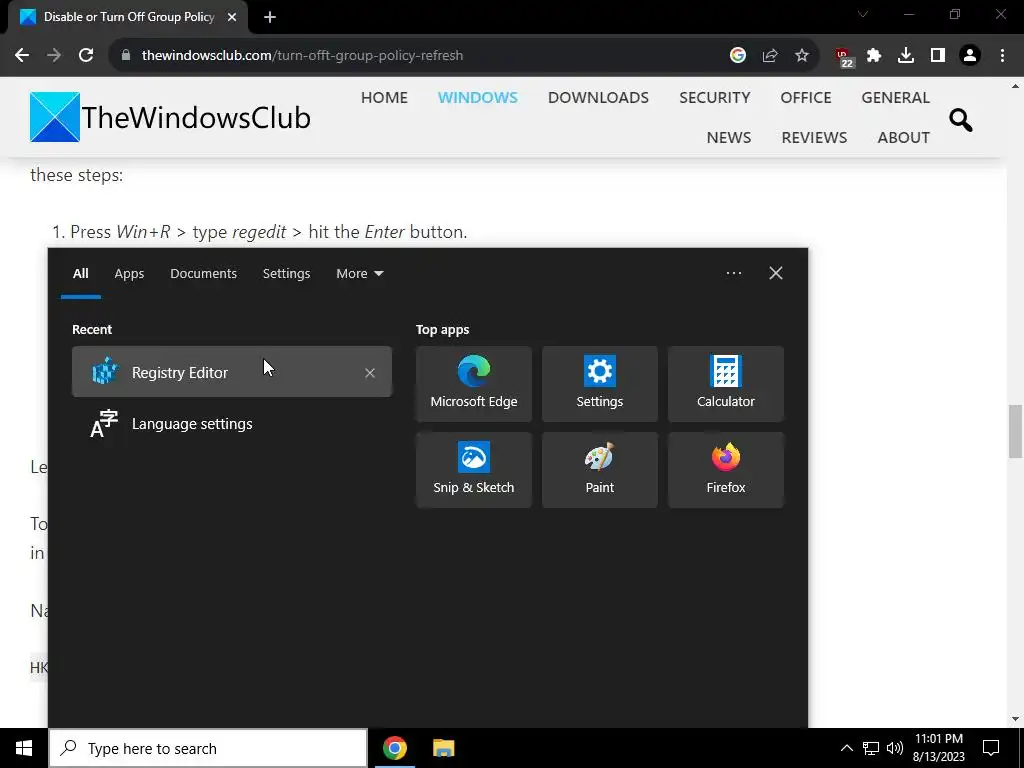Launch Paint from Top apps
This screenshot has height=768, width=1024.
(x=600, y=470)
